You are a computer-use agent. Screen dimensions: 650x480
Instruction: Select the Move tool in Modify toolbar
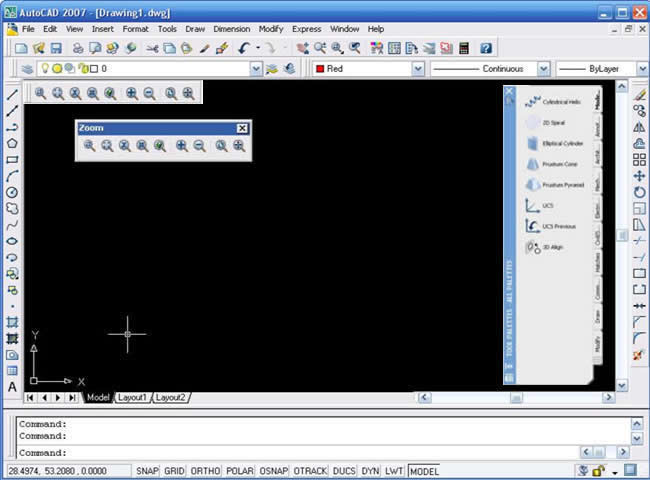click(x=639, y=176)
